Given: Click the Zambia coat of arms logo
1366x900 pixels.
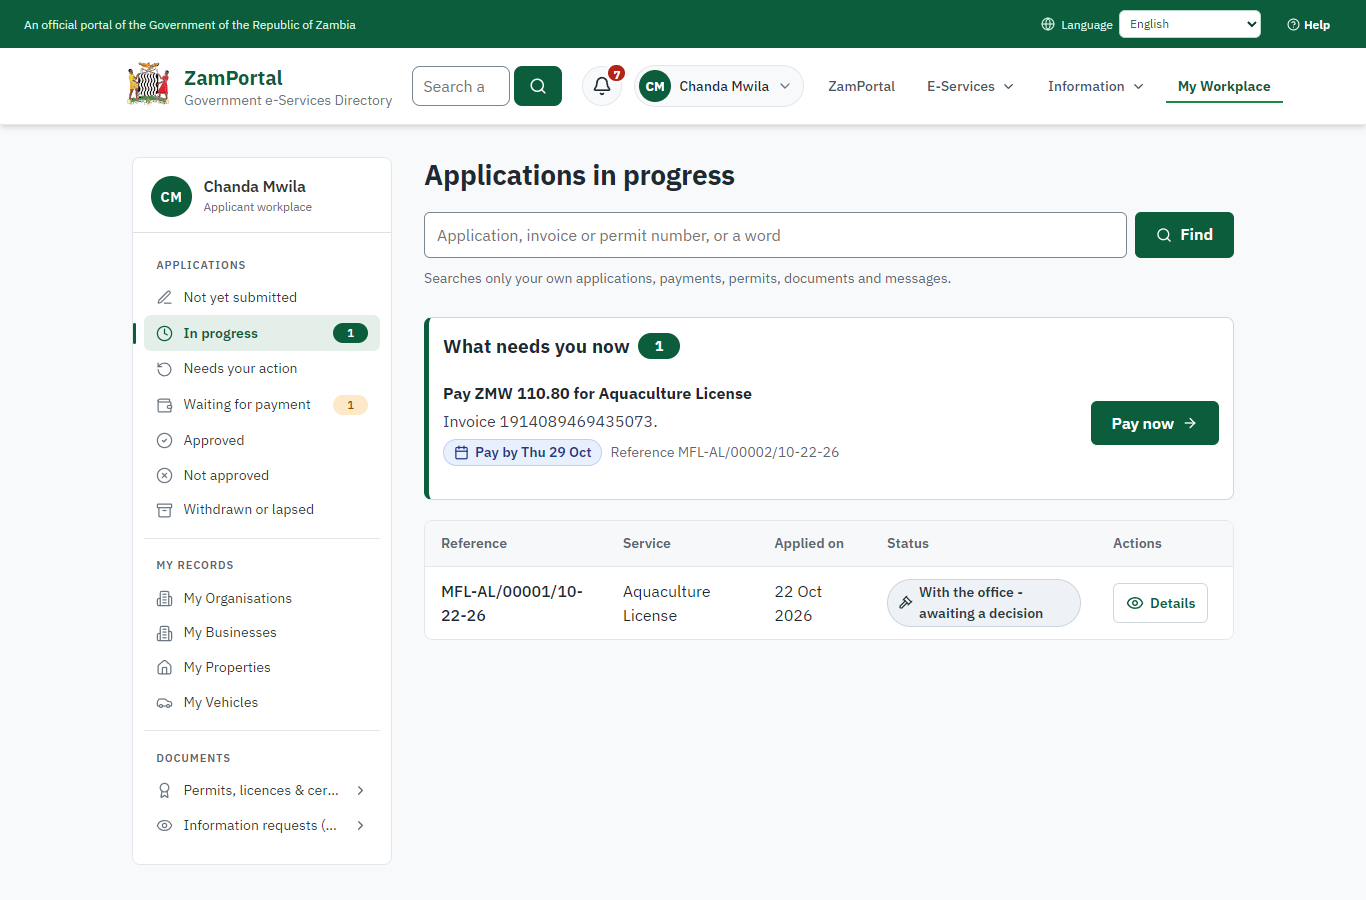Looking at the screenshot, I should (x=149, y=85).
